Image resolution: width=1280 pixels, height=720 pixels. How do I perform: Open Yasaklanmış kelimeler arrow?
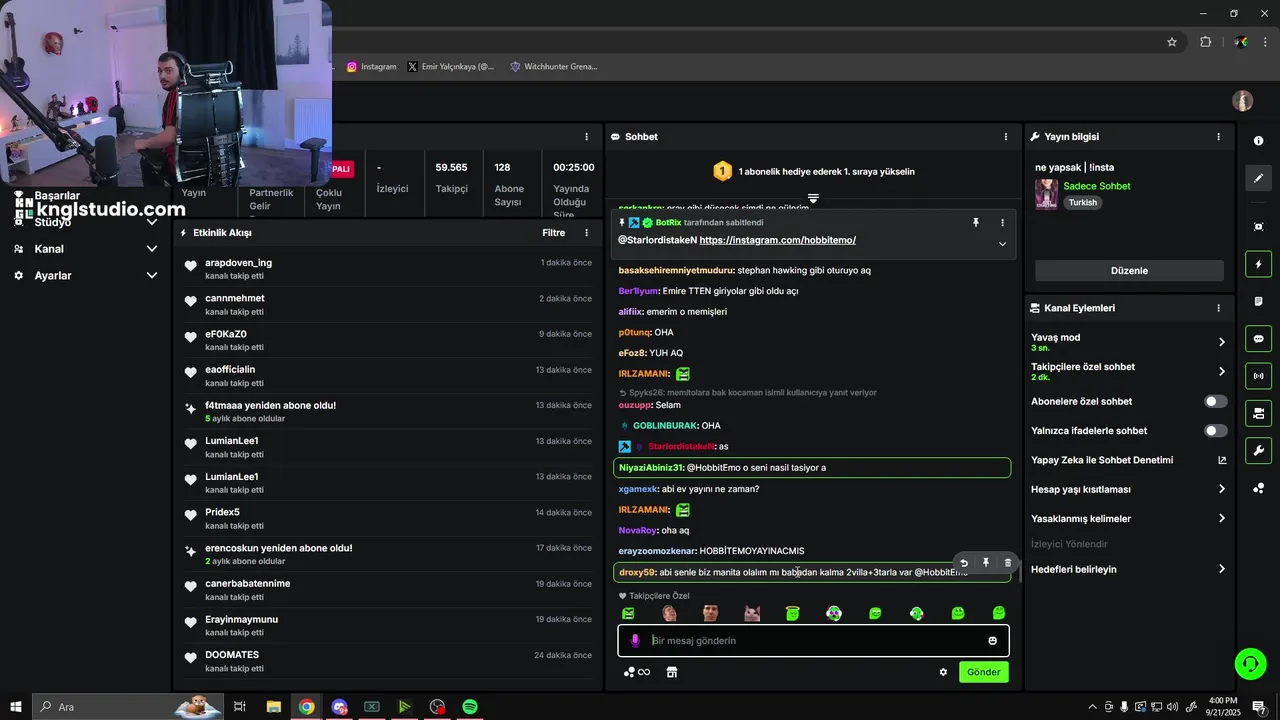(x=1221, y=519)
